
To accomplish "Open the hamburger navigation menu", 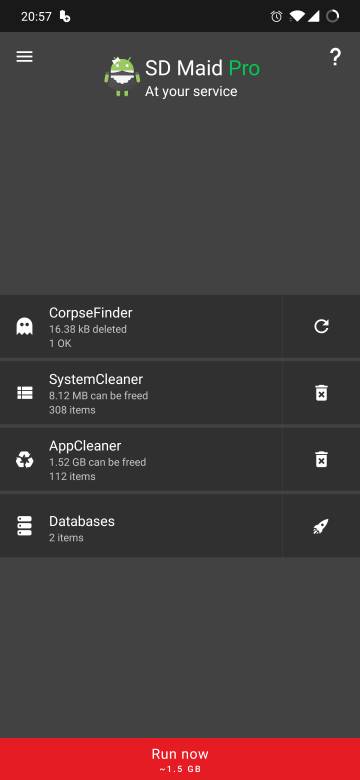I will coord(24,57).
